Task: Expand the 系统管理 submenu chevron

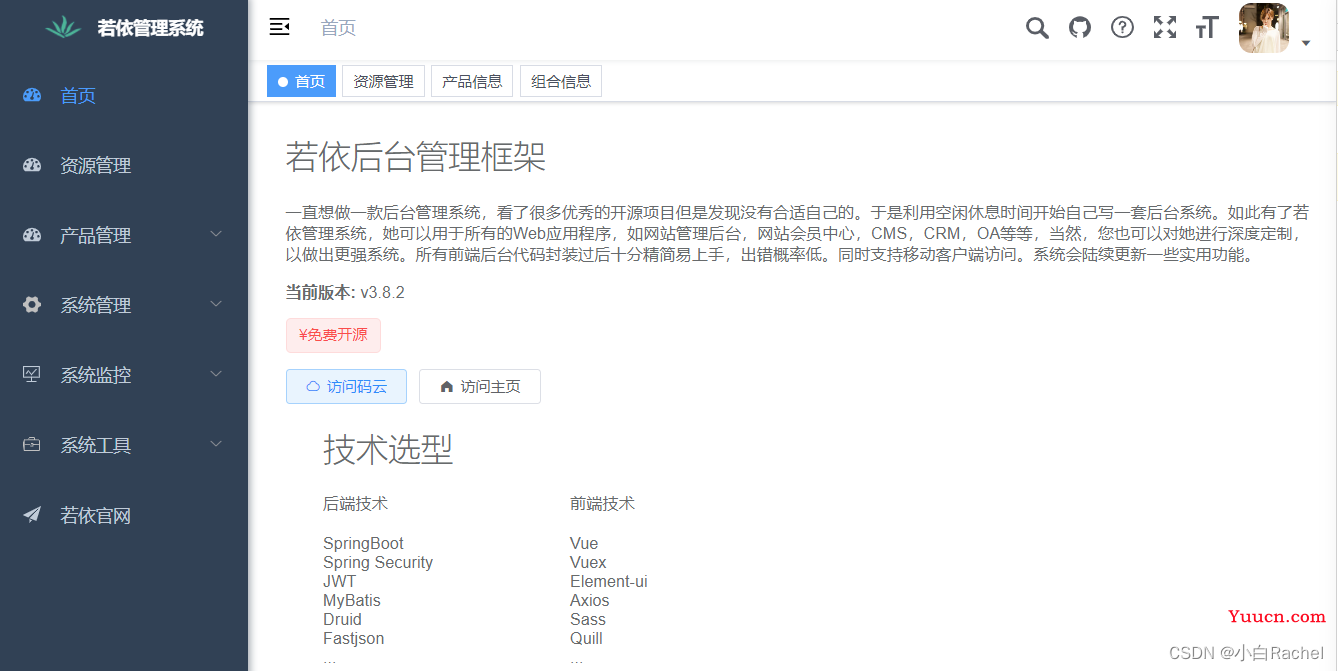Action: 217,304
